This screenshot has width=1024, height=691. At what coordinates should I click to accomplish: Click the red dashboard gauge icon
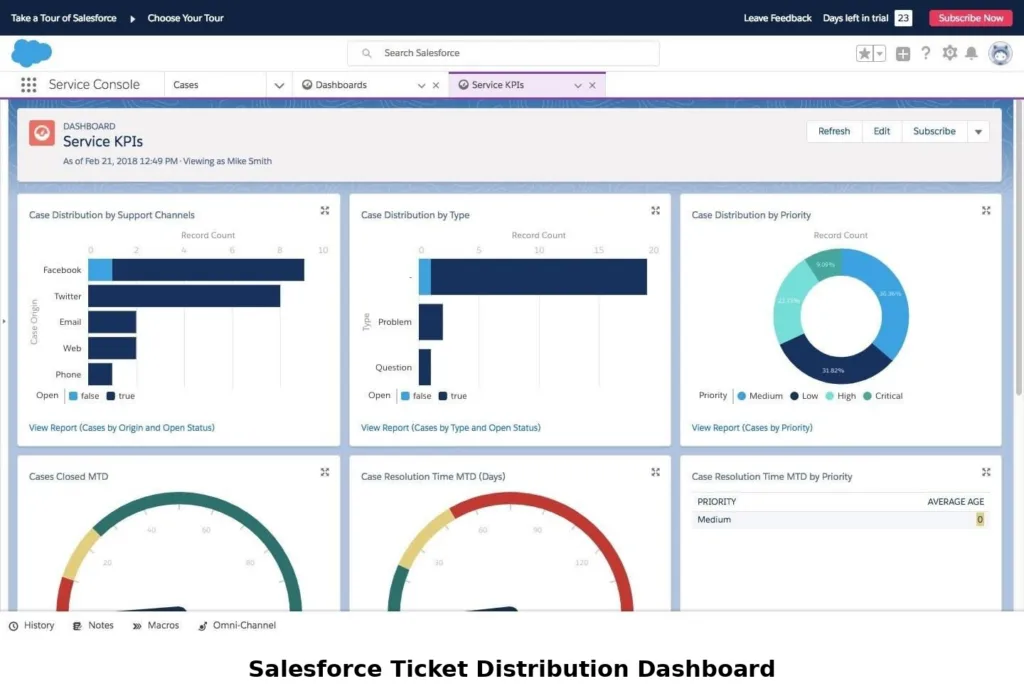(x=42, y=133)
